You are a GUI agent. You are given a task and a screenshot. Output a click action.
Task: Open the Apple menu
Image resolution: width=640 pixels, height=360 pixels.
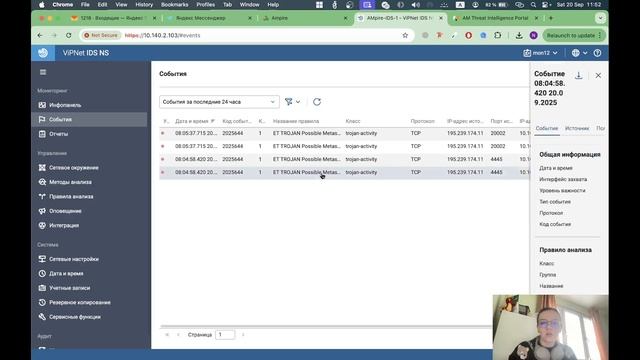(x=42, y=5)
